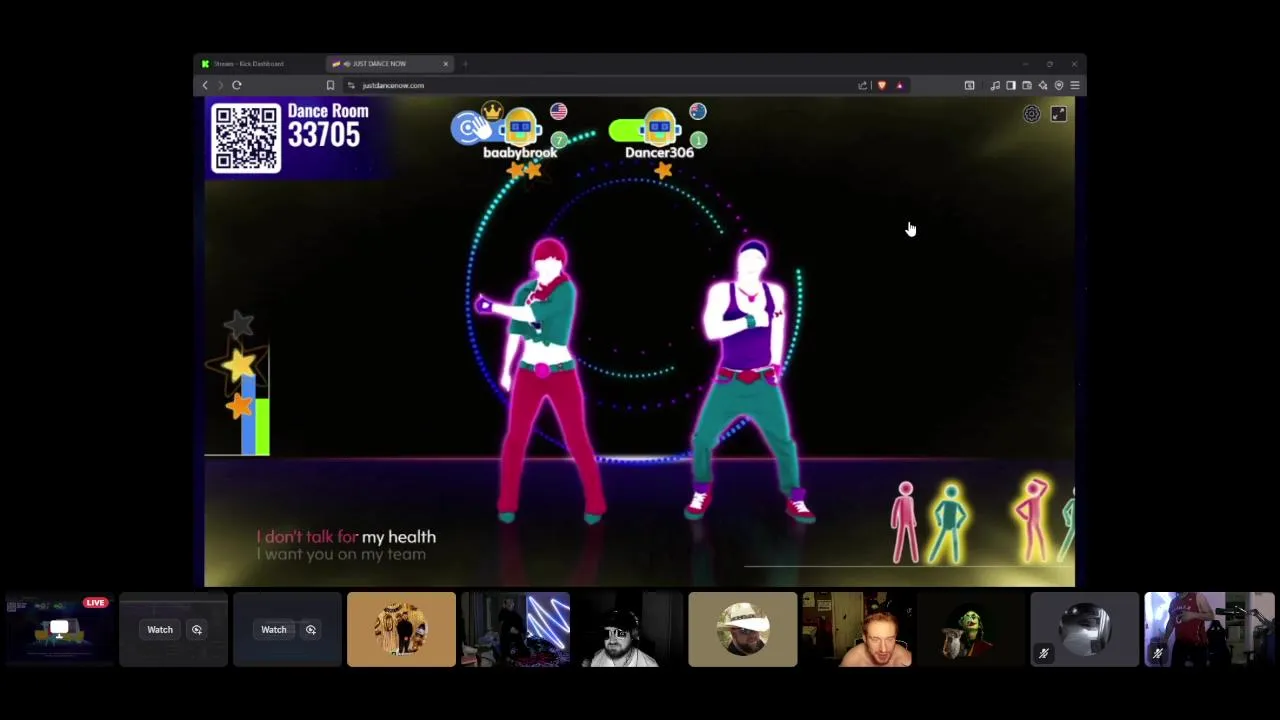Open the Brave Shields lion icon
This screenshot has width=1280, height=720.
point(881,85)
